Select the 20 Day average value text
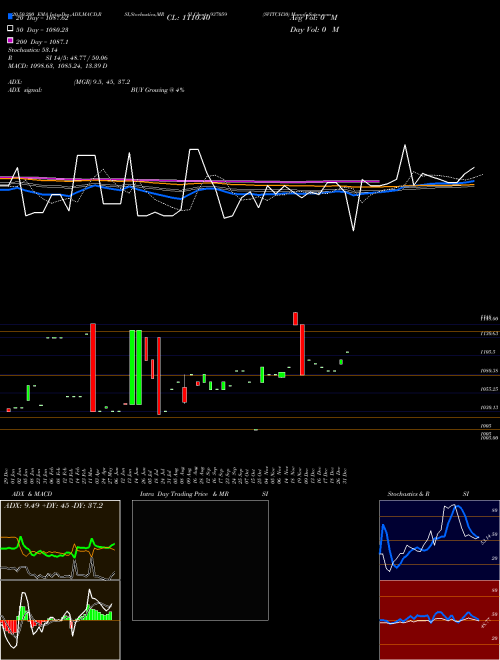 point(42,18)
